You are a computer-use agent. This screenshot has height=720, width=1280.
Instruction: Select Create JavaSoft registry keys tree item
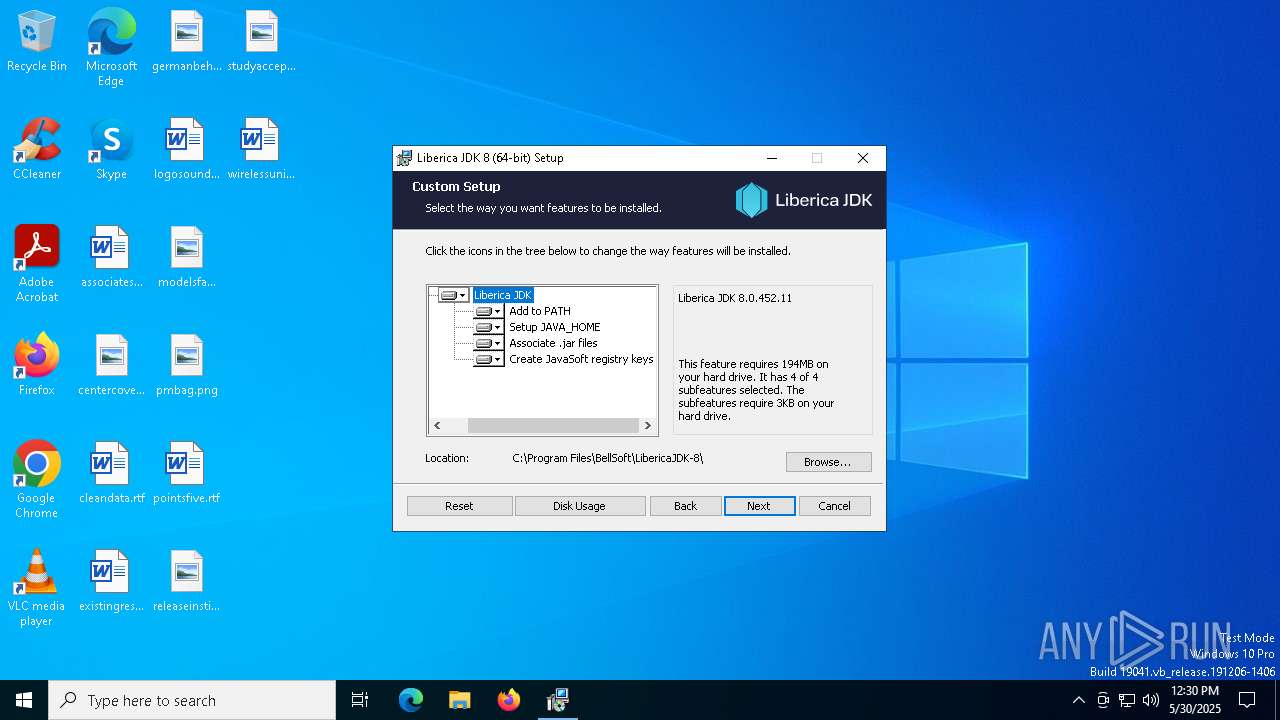pyautogui.click(x=581, y=359)
